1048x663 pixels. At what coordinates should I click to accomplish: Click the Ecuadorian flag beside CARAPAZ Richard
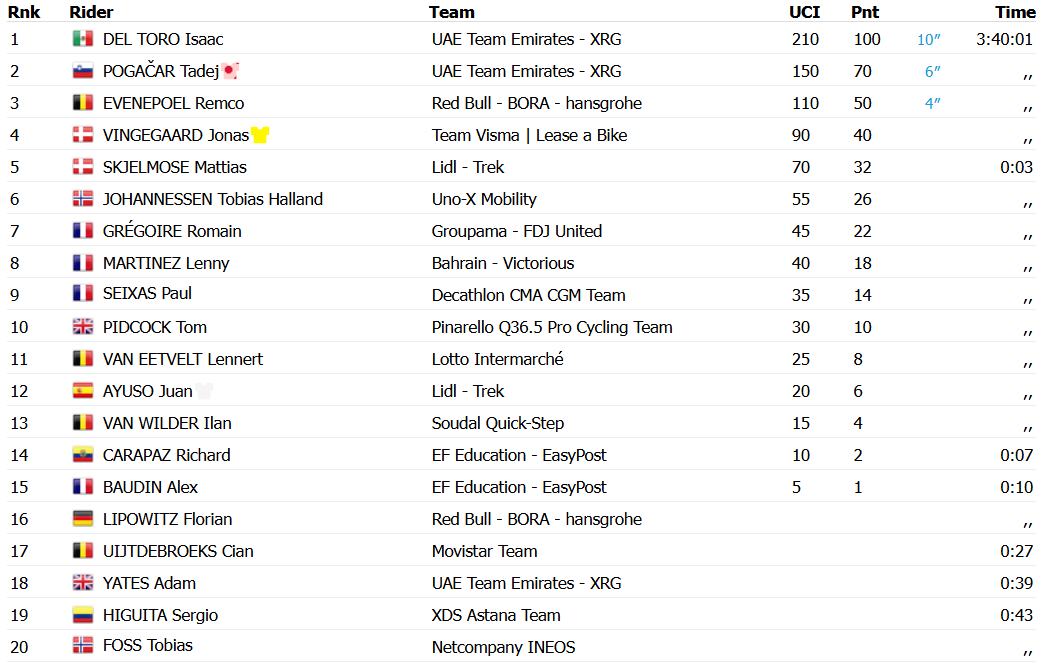coord(83,454)
